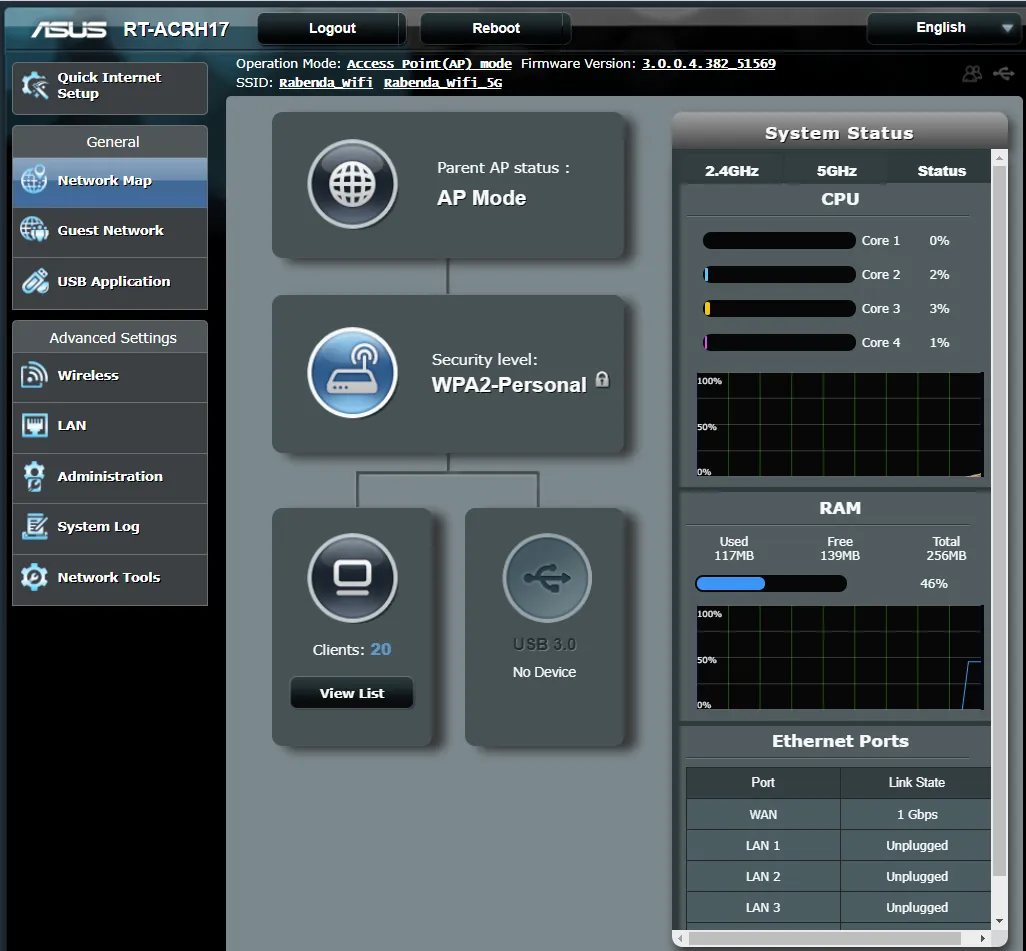The width and height of the screenshot is (1026, 951).
Task: Click the Rabenda_Wifi_5G SSID link
Action: point(443,82)
